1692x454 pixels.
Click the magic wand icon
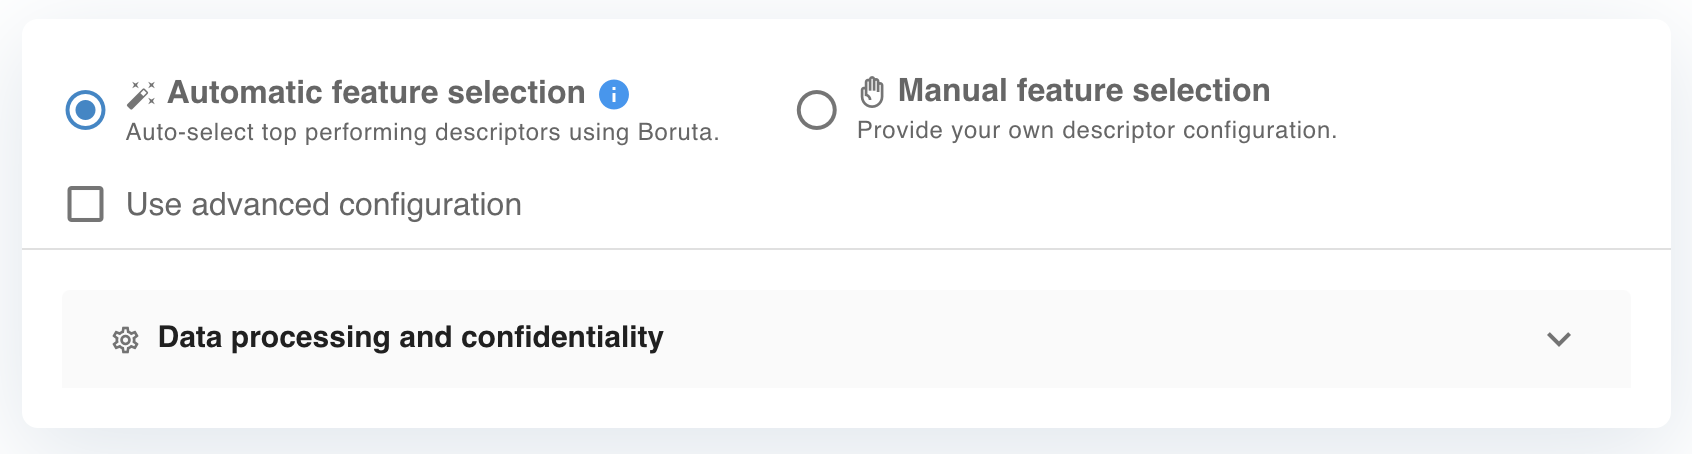pyautogui.click(x=141, y=94)
